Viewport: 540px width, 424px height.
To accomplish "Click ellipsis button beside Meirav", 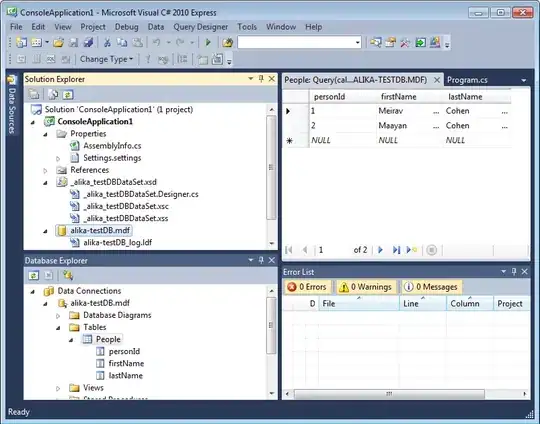I will 436,111.
